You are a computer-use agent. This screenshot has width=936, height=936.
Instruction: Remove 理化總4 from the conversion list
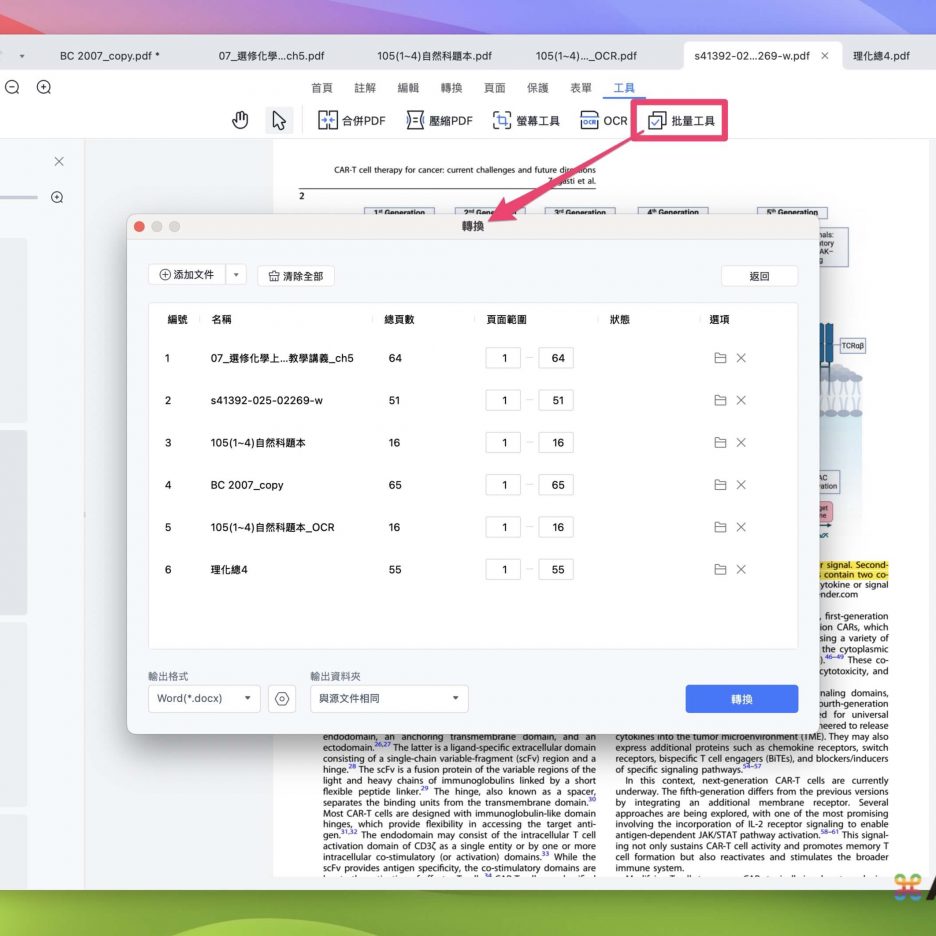coord(741,570)
